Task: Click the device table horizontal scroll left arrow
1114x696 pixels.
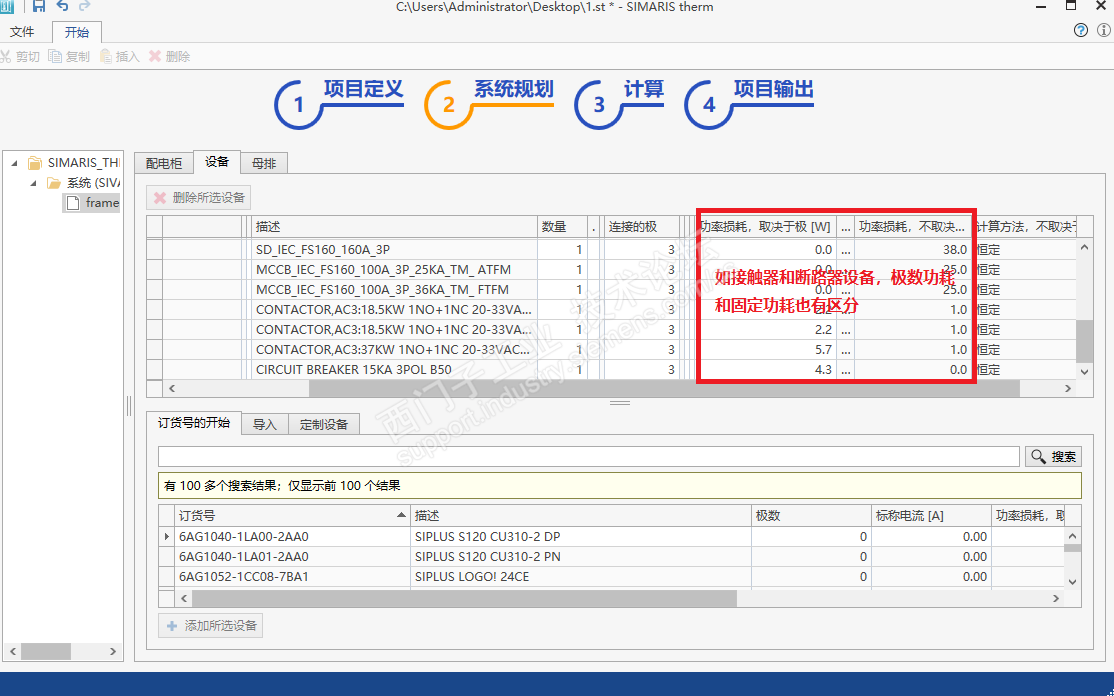Action: 171,388
